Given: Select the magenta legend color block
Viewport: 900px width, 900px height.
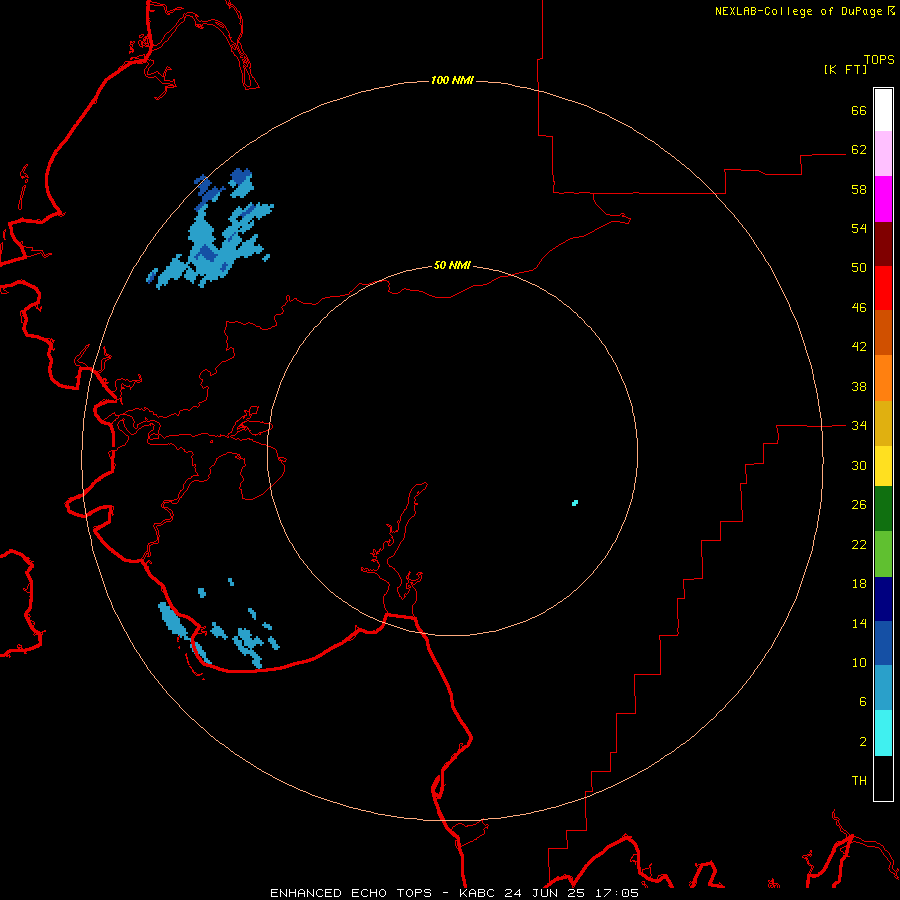Looking at the screenshot, I should click(x=883, y=199).
